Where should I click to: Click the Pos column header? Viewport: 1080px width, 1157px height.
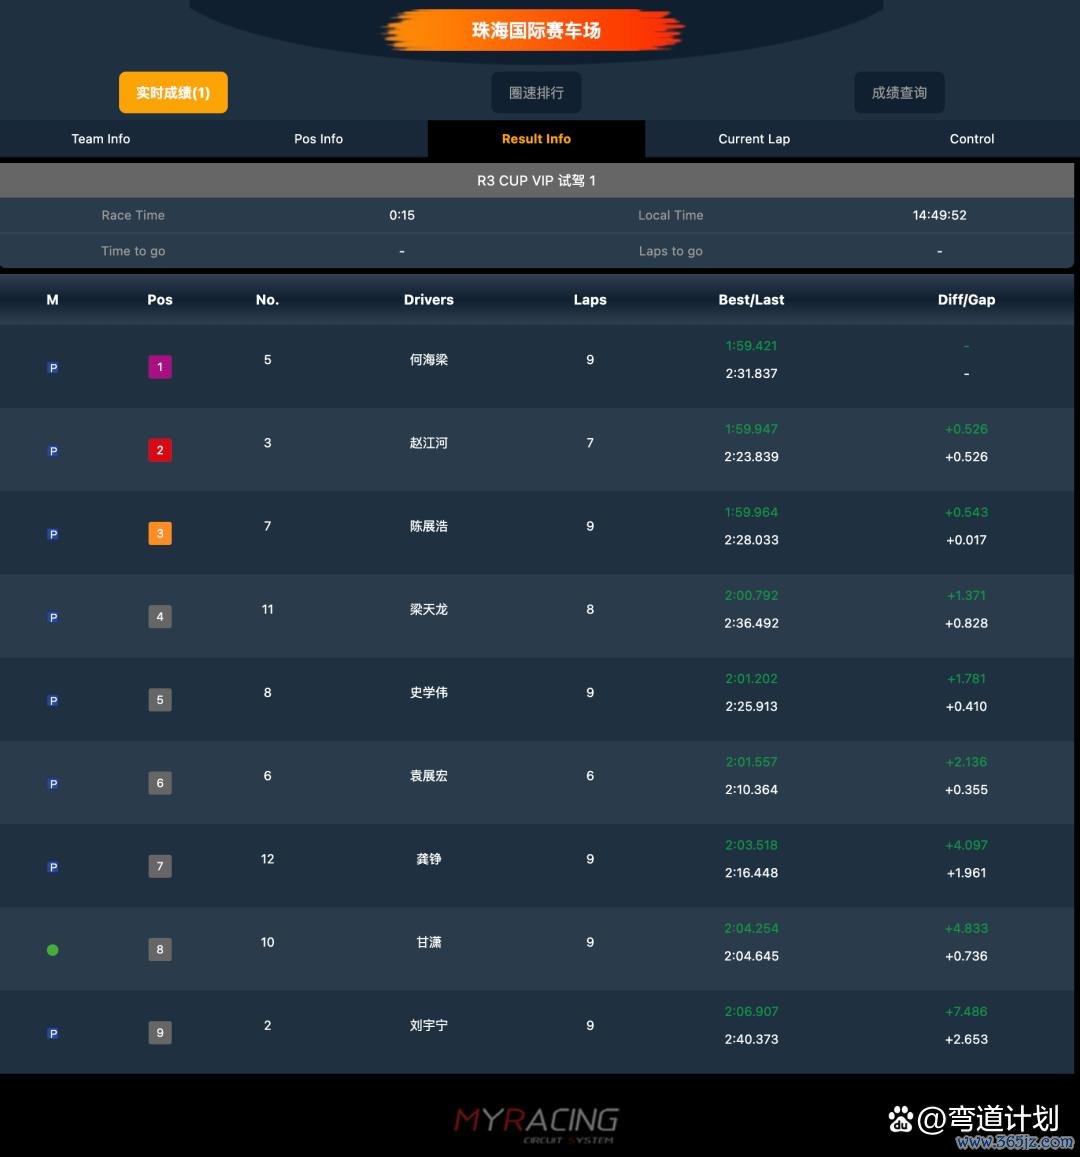(x=160, y=300)
